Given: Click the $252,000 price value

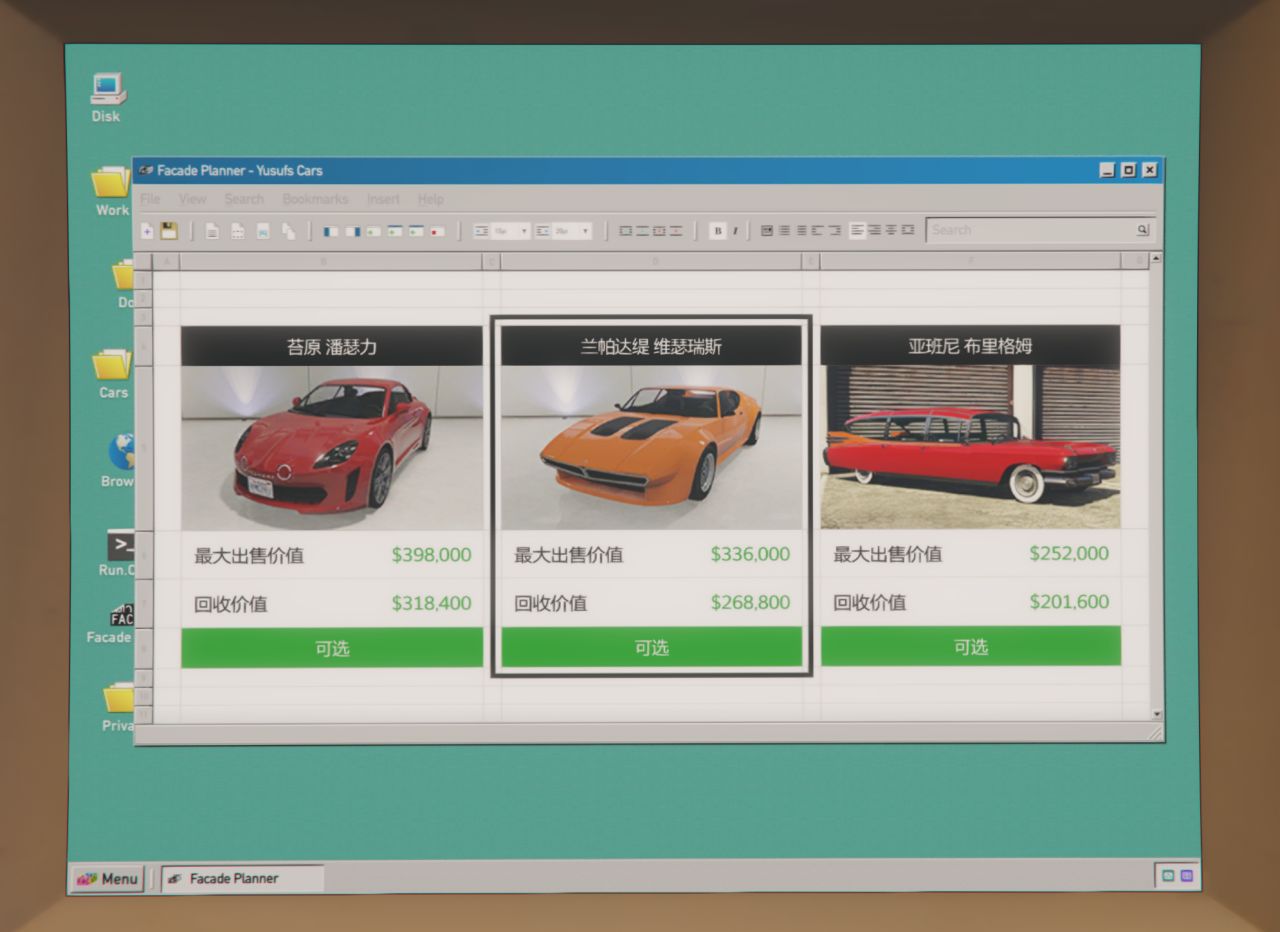Looking at the screenshot, I should coord(1069,553).
